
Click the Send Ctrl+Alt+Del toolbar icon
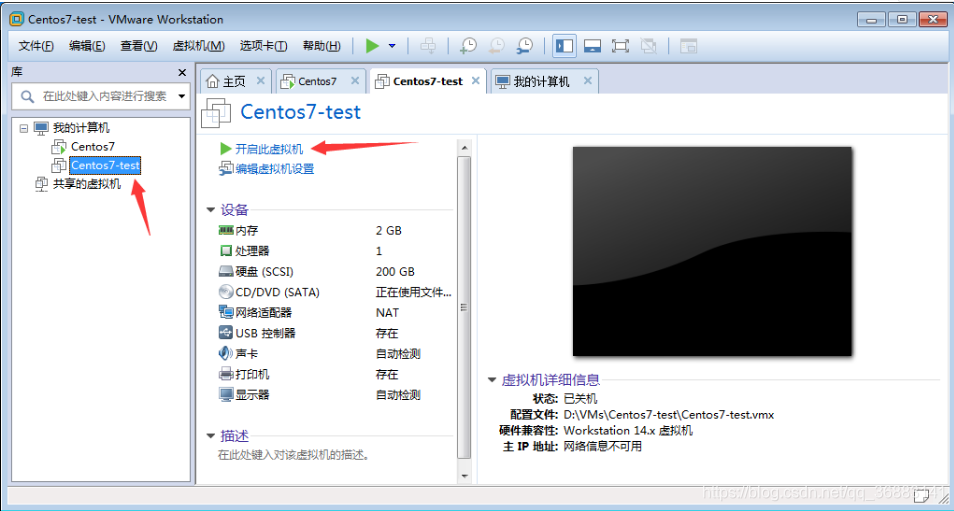(x=428, y=46)
